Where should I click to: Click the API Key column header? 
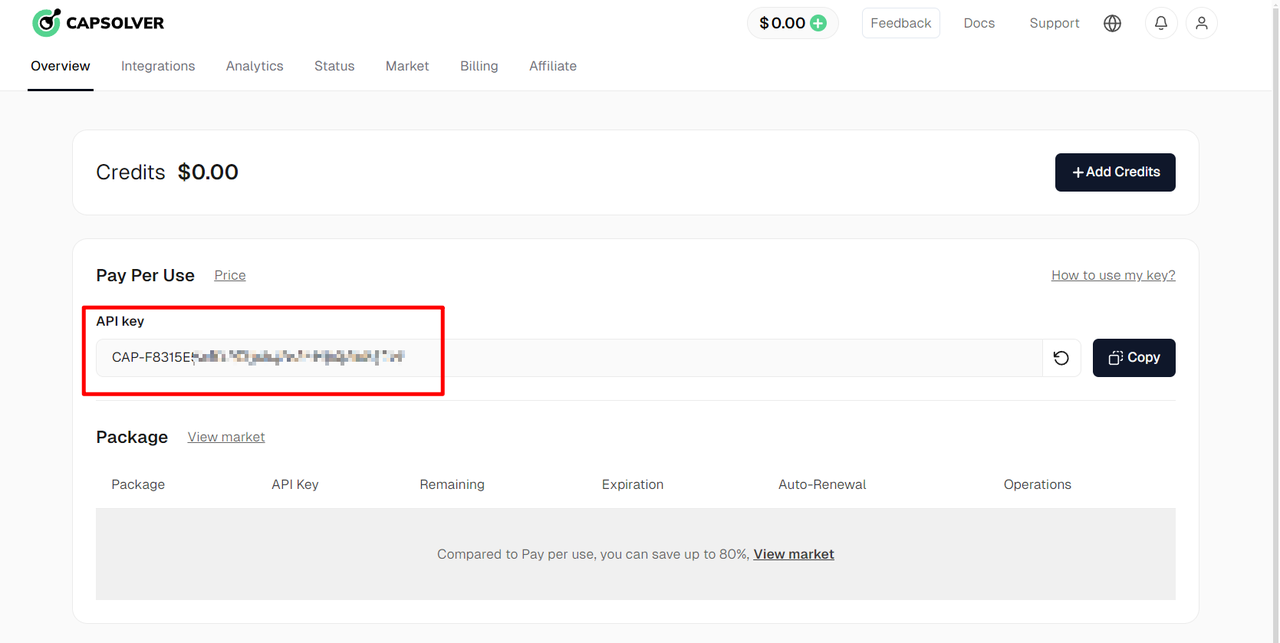[x=295, y=484]
